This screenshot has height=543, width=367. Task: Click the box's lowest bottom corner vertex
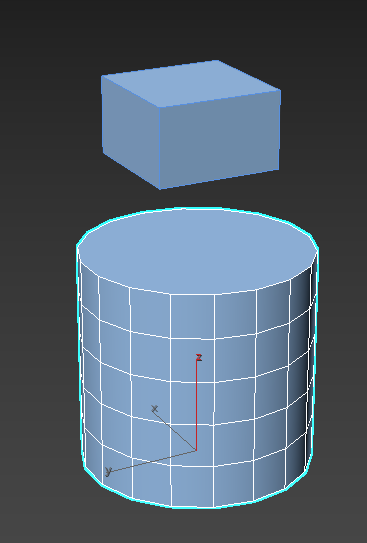(160, 189)
